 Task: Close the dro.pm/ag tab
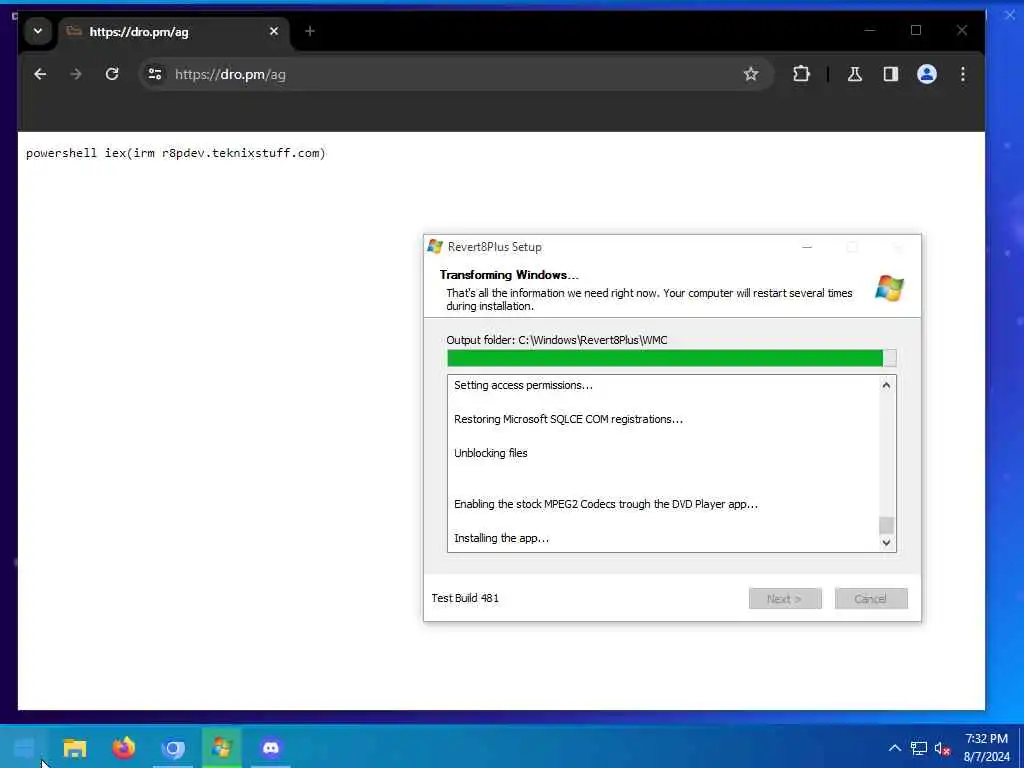coord(274,31)
